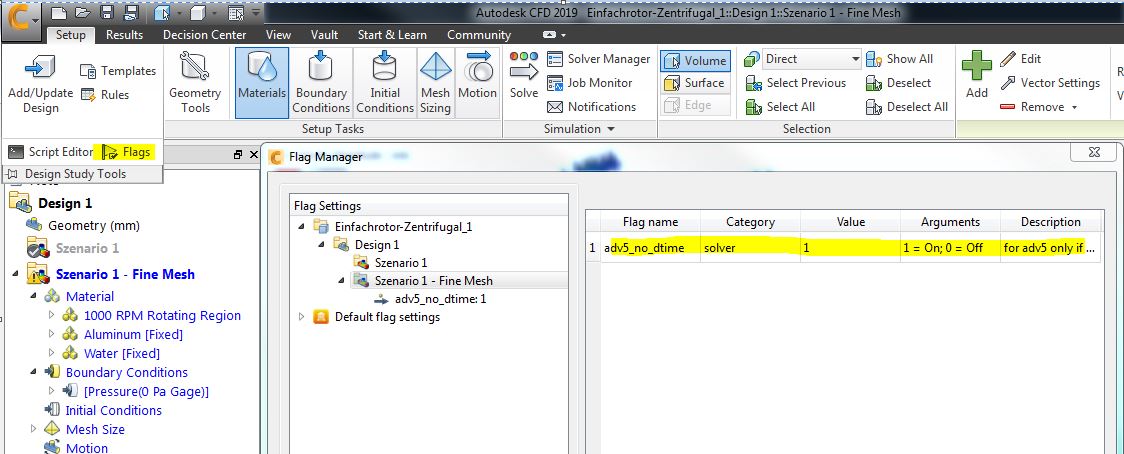Toggle Volume selection mode

pos(695,60)
